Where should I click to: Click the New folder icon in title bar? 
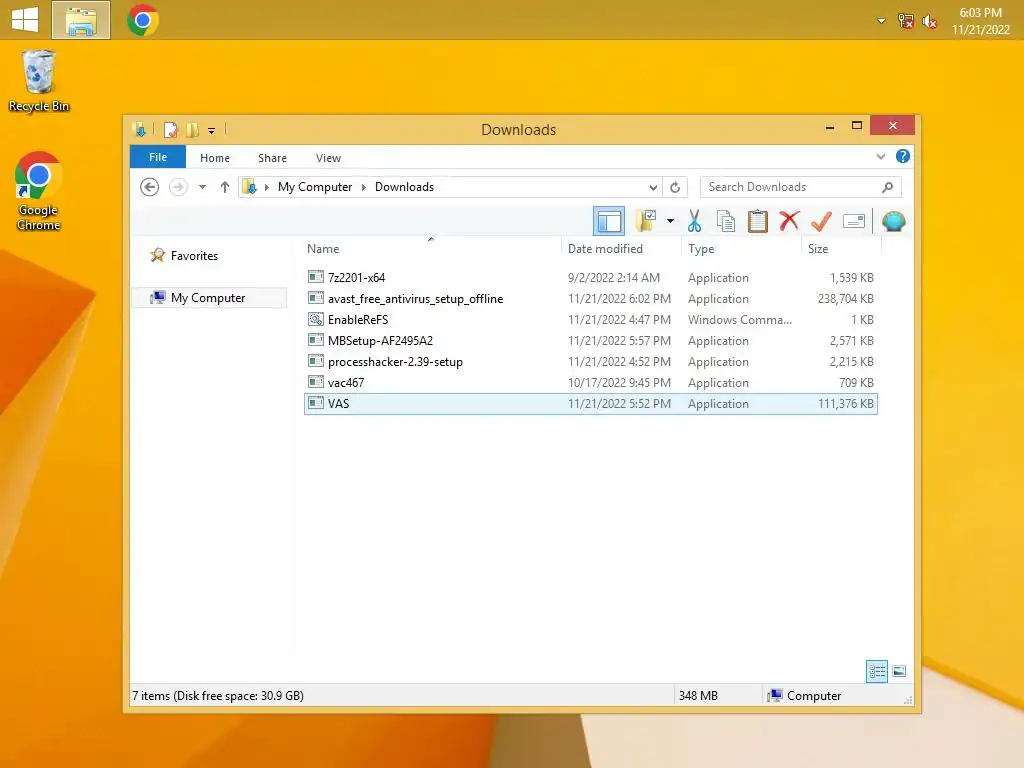click(192, 130)
